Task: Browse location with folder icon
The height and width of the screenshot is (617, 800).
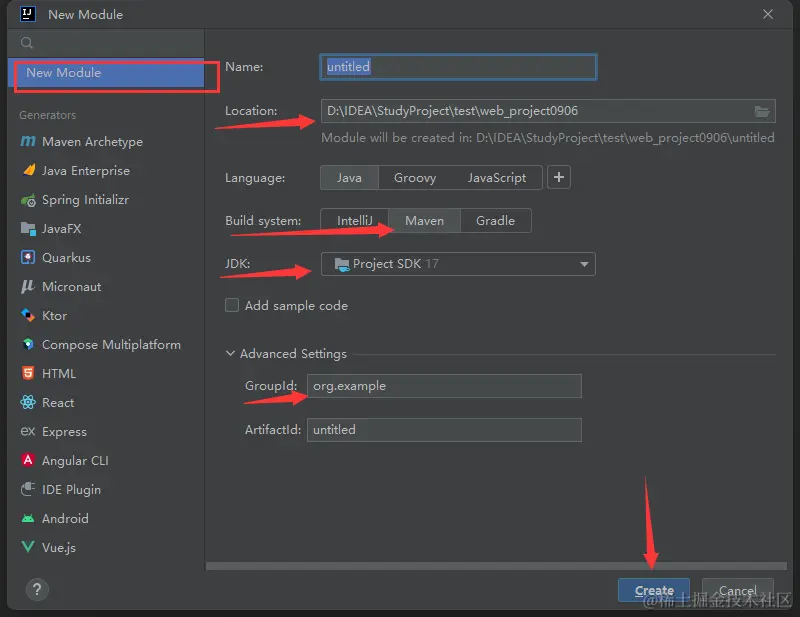Action: pos(762,111)
